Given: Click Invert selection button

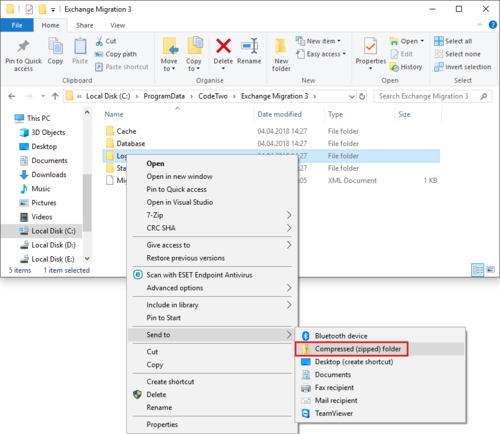Looking at the screenshot, I should click(463, 67).
